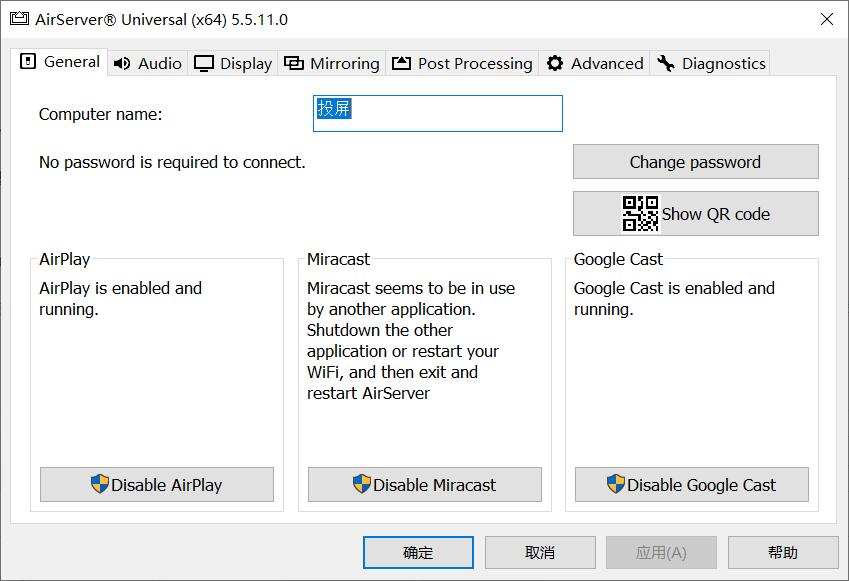Image resolution: width=849 pixels, height=581 pixels.
Task: Click the computer name input field
Action: point(437,113)
